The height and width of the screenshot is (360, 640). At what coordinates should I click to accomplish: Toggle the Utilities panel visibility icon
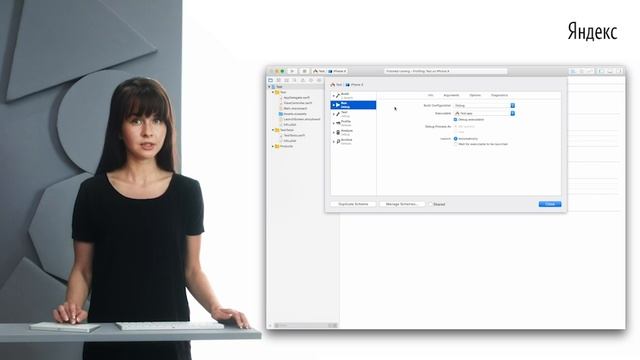619,71
